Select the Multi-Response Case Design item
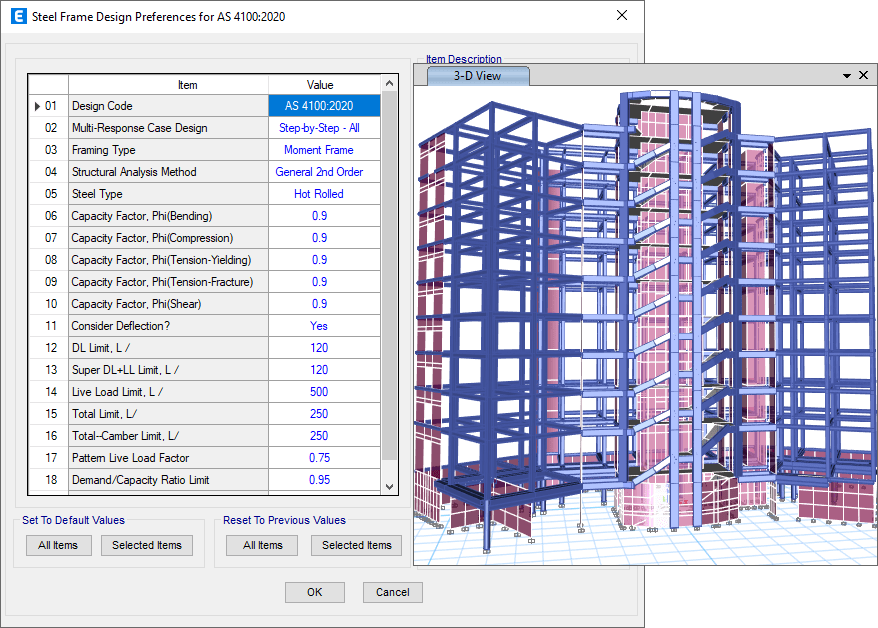 pos(169,128)
